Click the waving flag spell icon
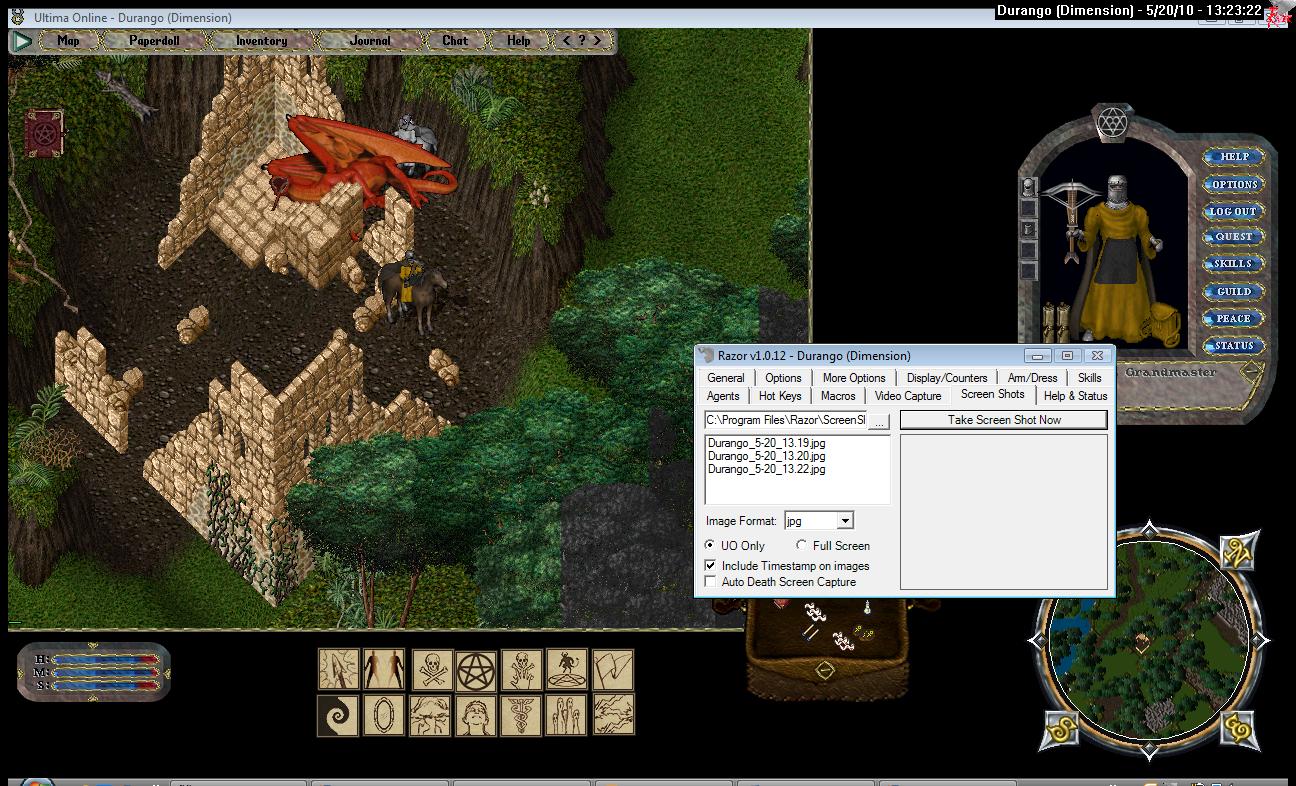The image size is (1296, 786). pyautogui.click(x=613, y=669)
